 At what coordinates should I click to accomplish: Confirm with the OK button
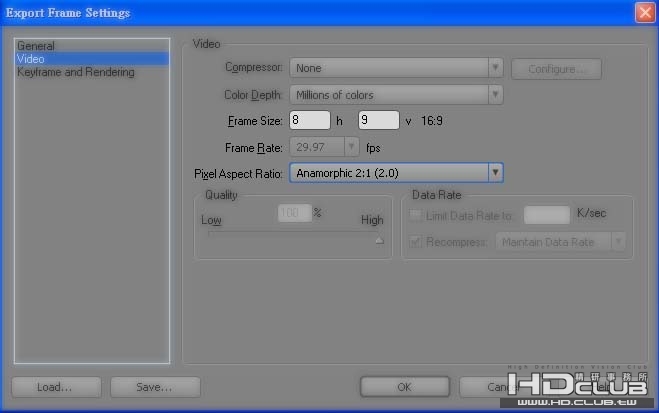point(405,387)
